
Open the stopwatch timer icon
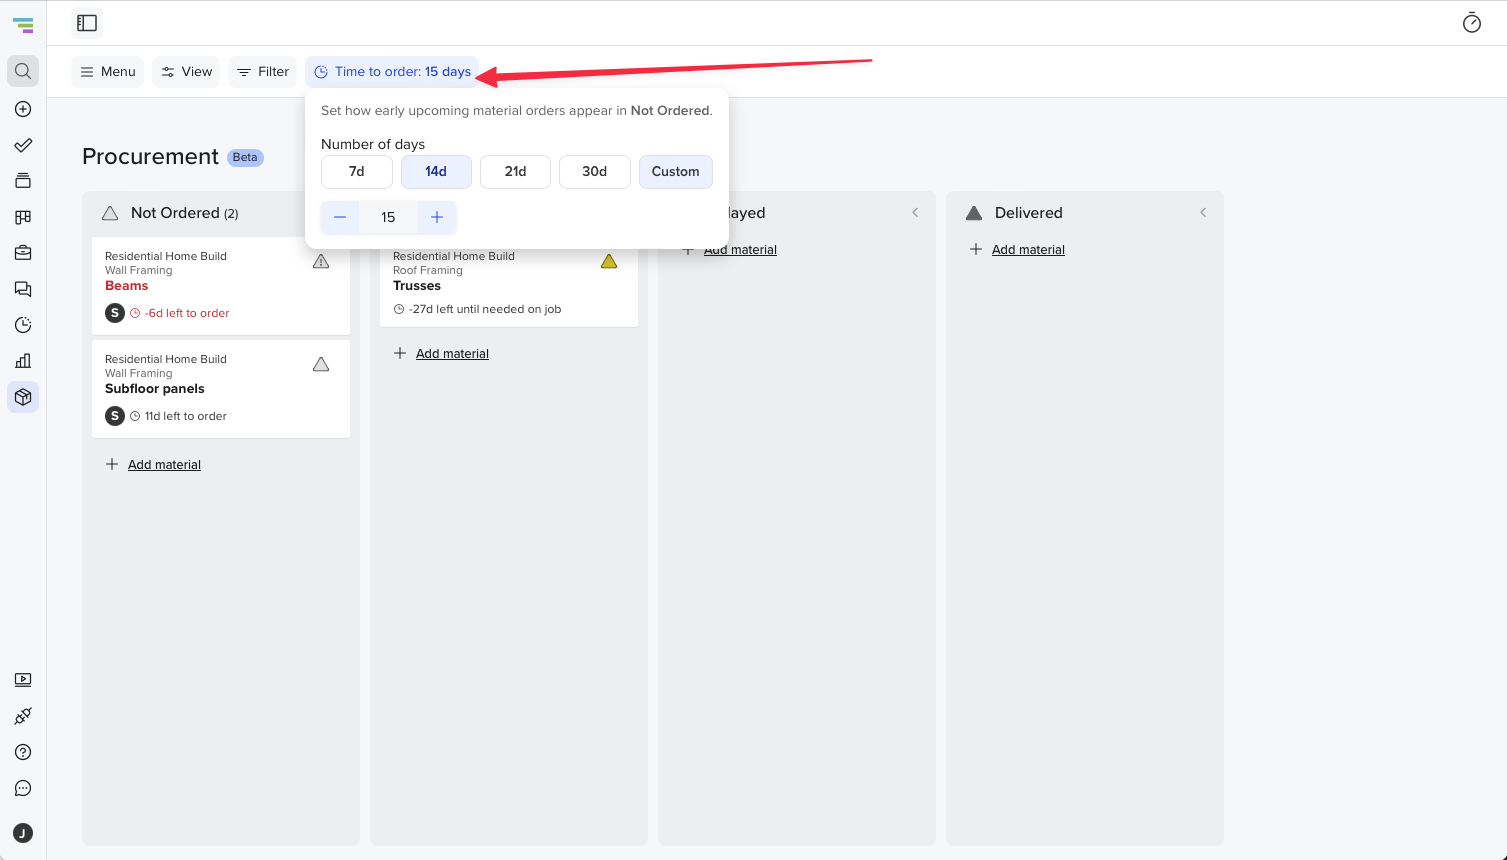1471,22
